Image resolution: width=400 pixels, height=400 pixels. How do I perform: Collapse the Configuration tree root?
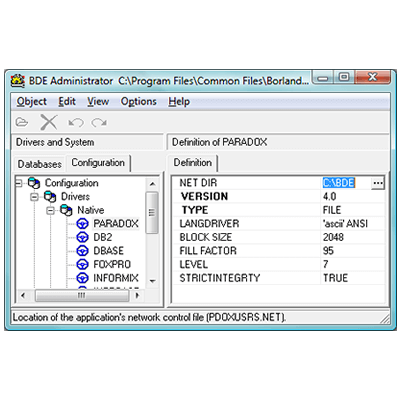pyautogui.click(x=19, y=183)
